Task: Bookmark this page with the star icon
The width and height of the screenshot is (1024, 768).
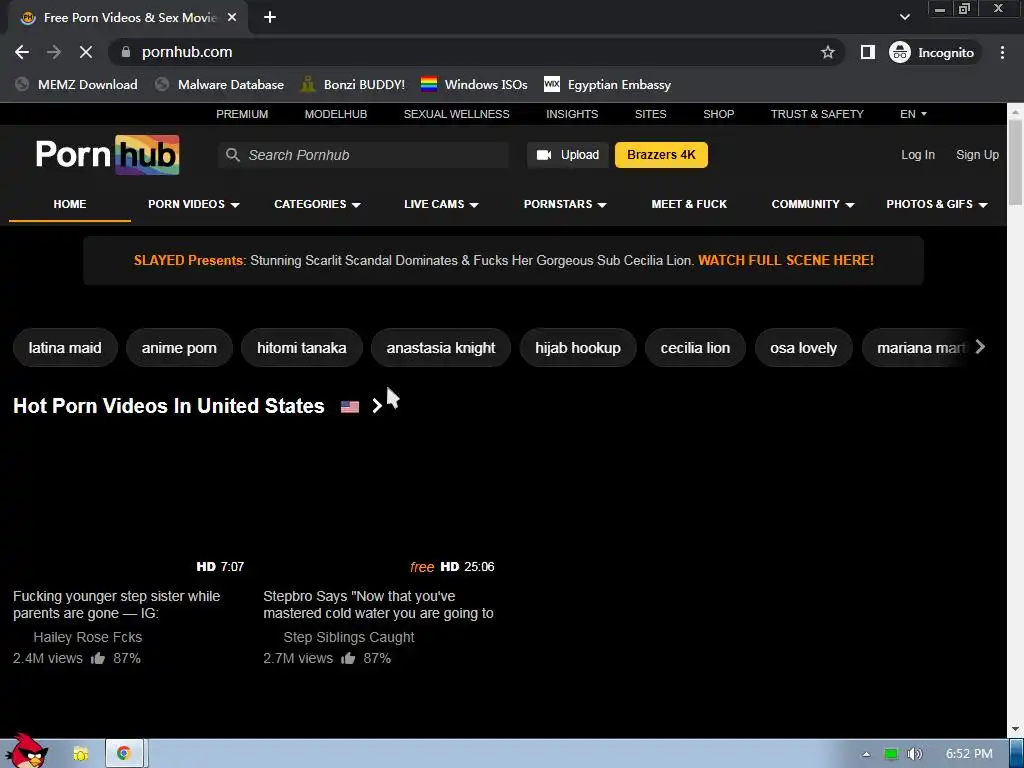Action: pos(827,52)
